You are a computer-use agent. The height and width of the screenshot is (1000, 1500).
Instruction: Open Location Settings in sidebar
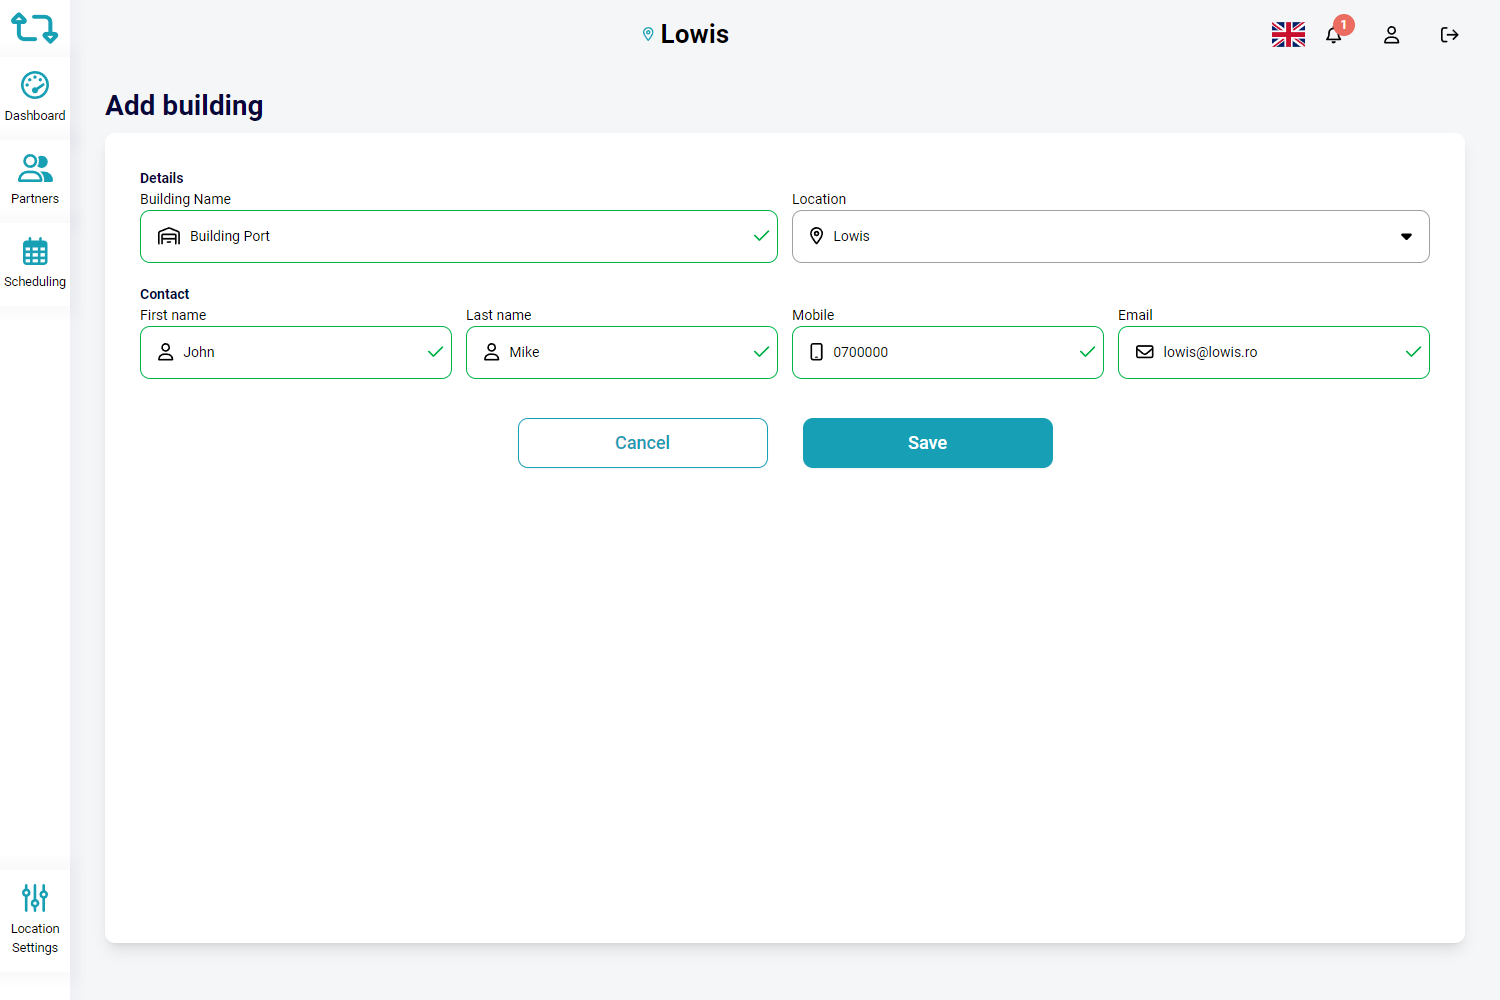[35, 919]
